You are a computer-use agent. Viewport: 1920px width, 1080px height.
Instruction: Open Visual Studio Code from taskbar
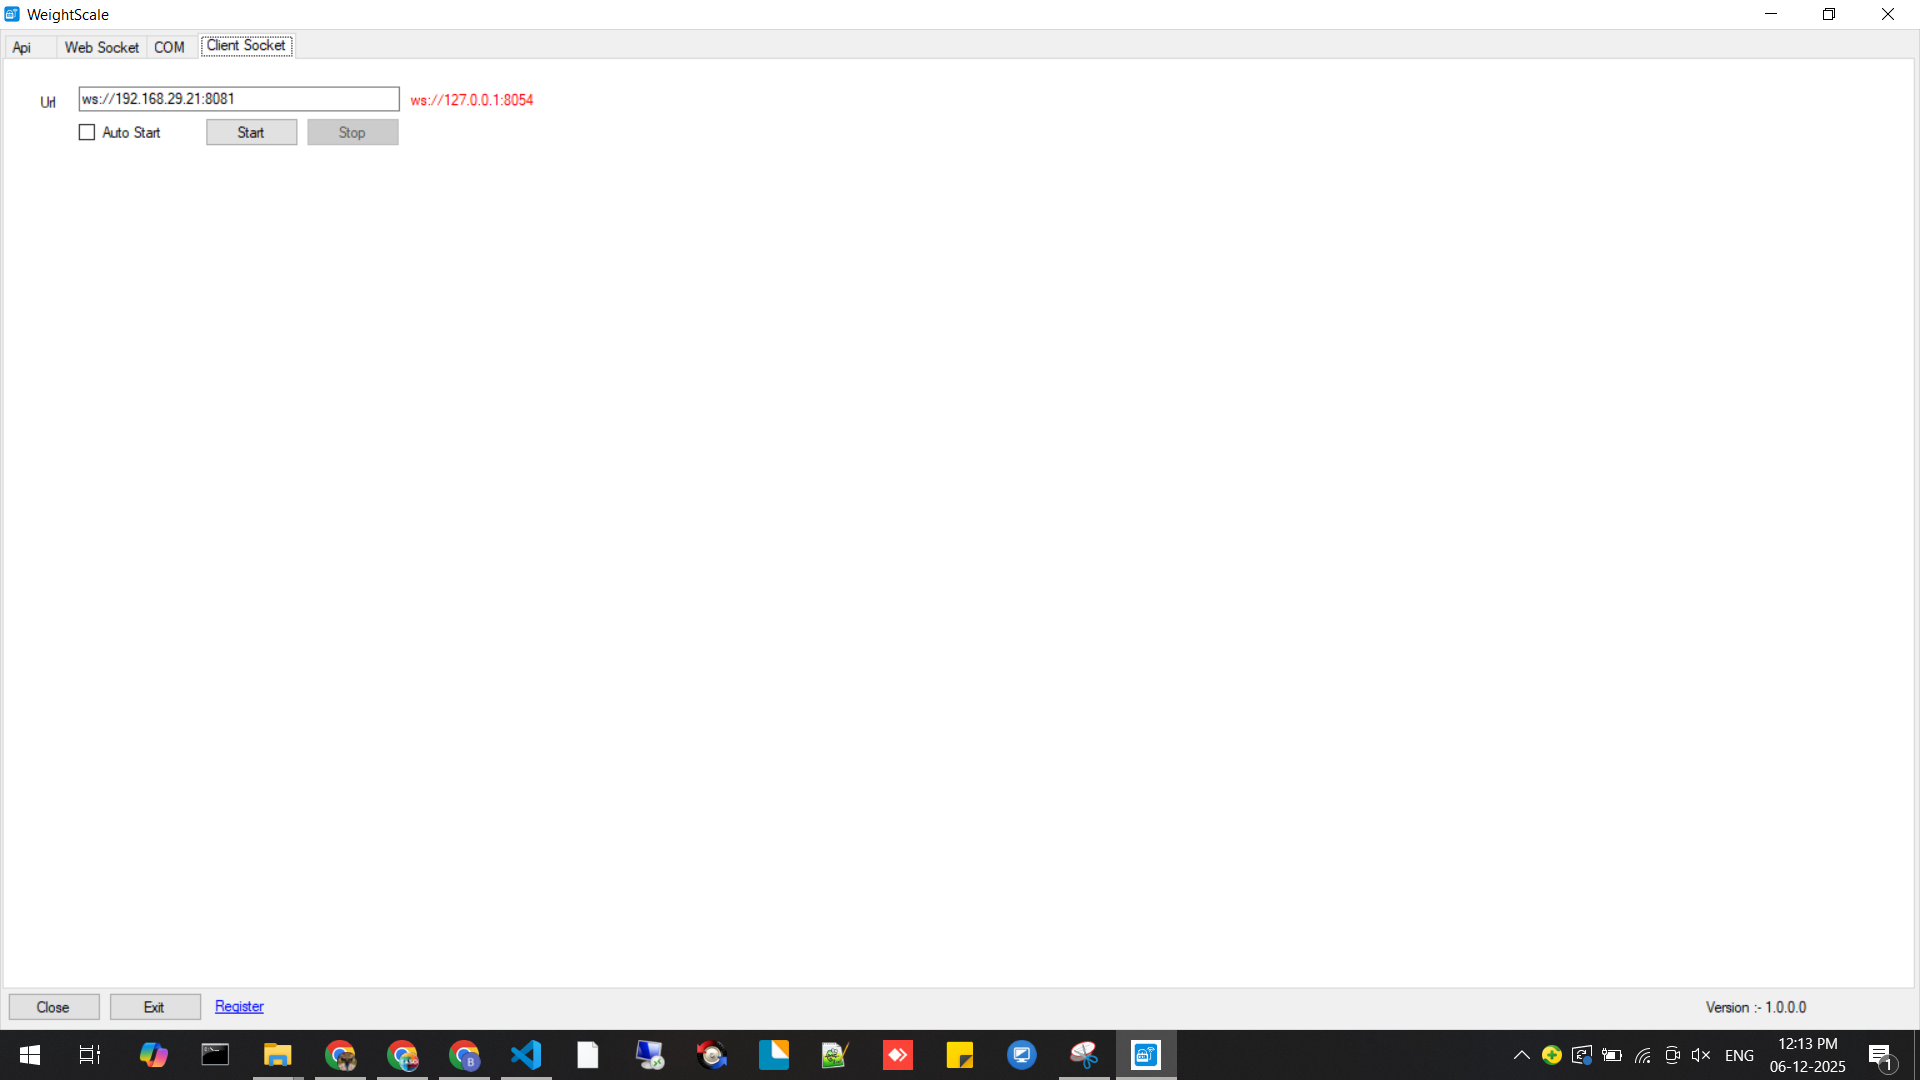tap(526, 1055)
